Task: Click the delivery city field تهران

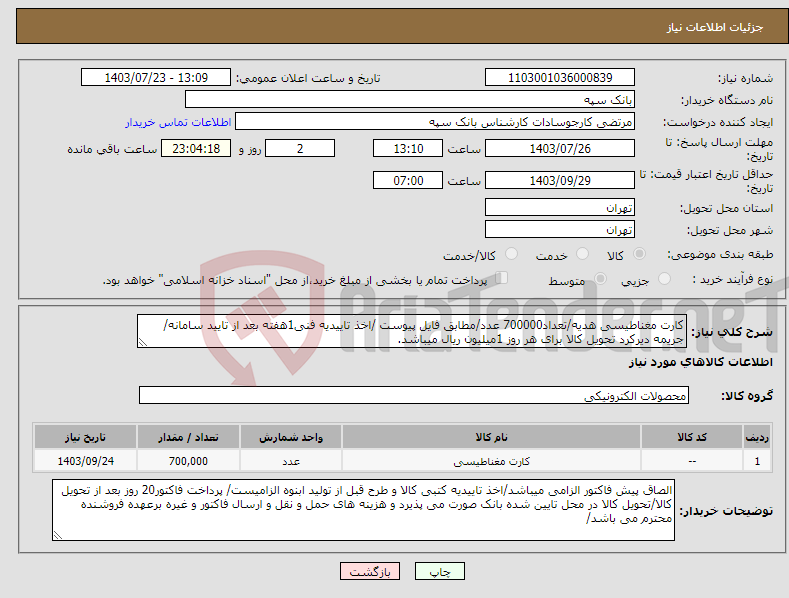Action: (560, 230)
